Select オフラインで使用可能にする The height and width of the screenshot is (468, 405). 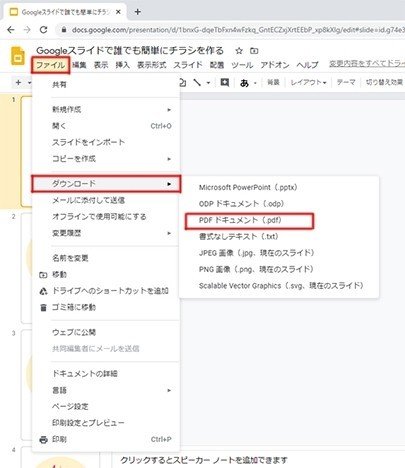pos(106,216)
